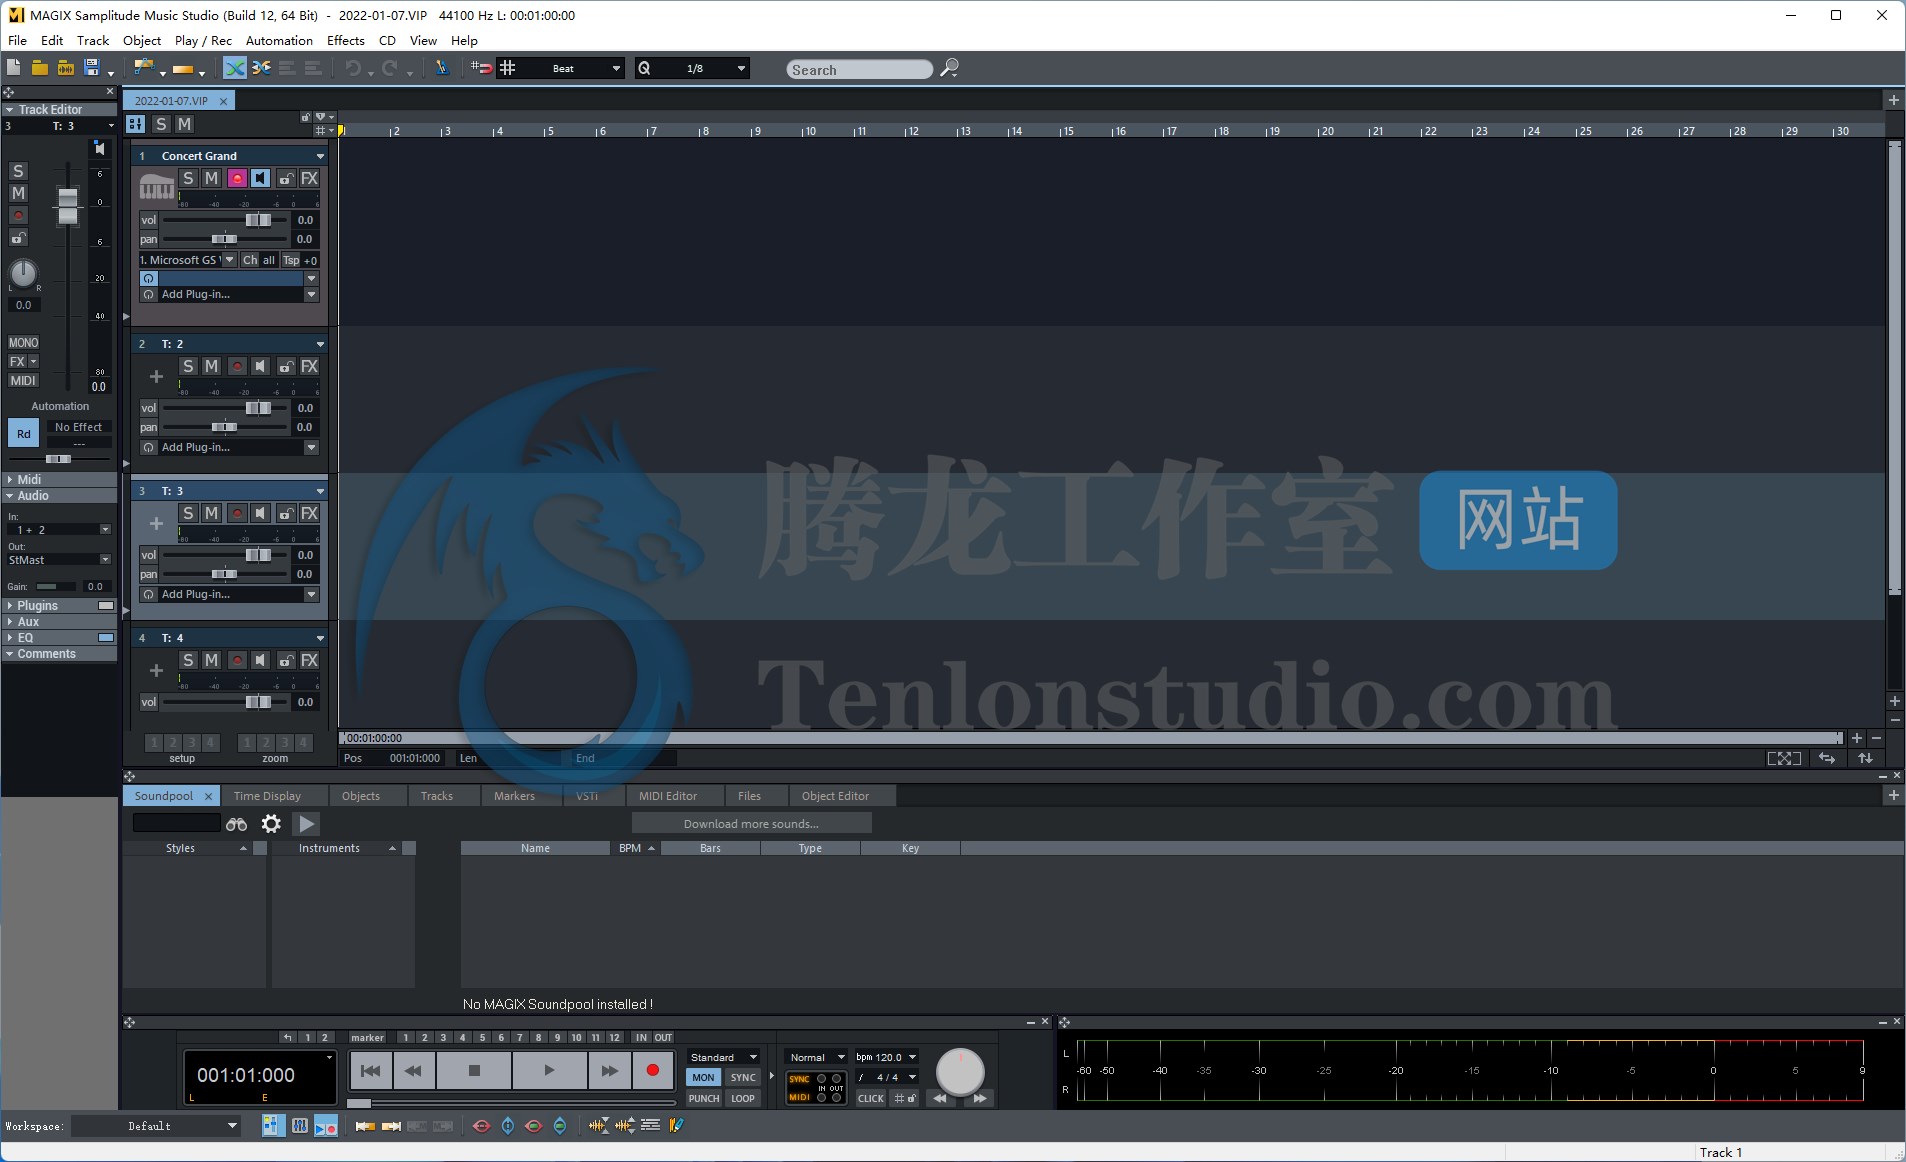This screenshot has height=1162, width=1906.
Task: Click the CLICK metronome button
Action: [x=871, y=1098]
